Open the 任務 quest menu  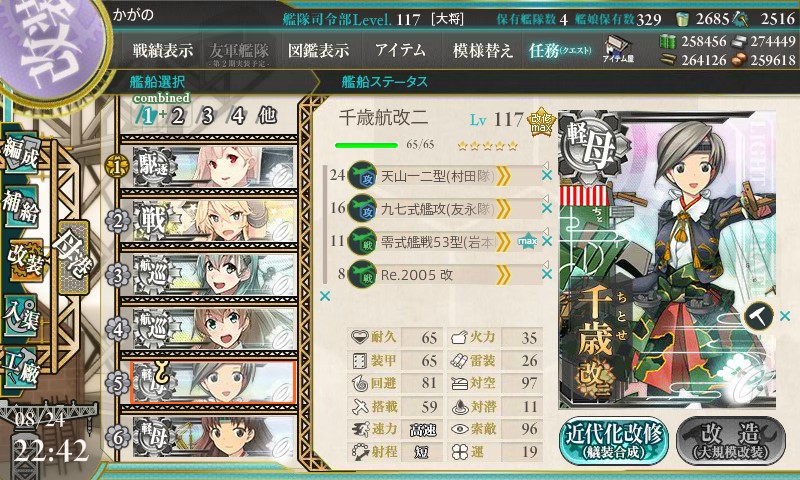560,50
